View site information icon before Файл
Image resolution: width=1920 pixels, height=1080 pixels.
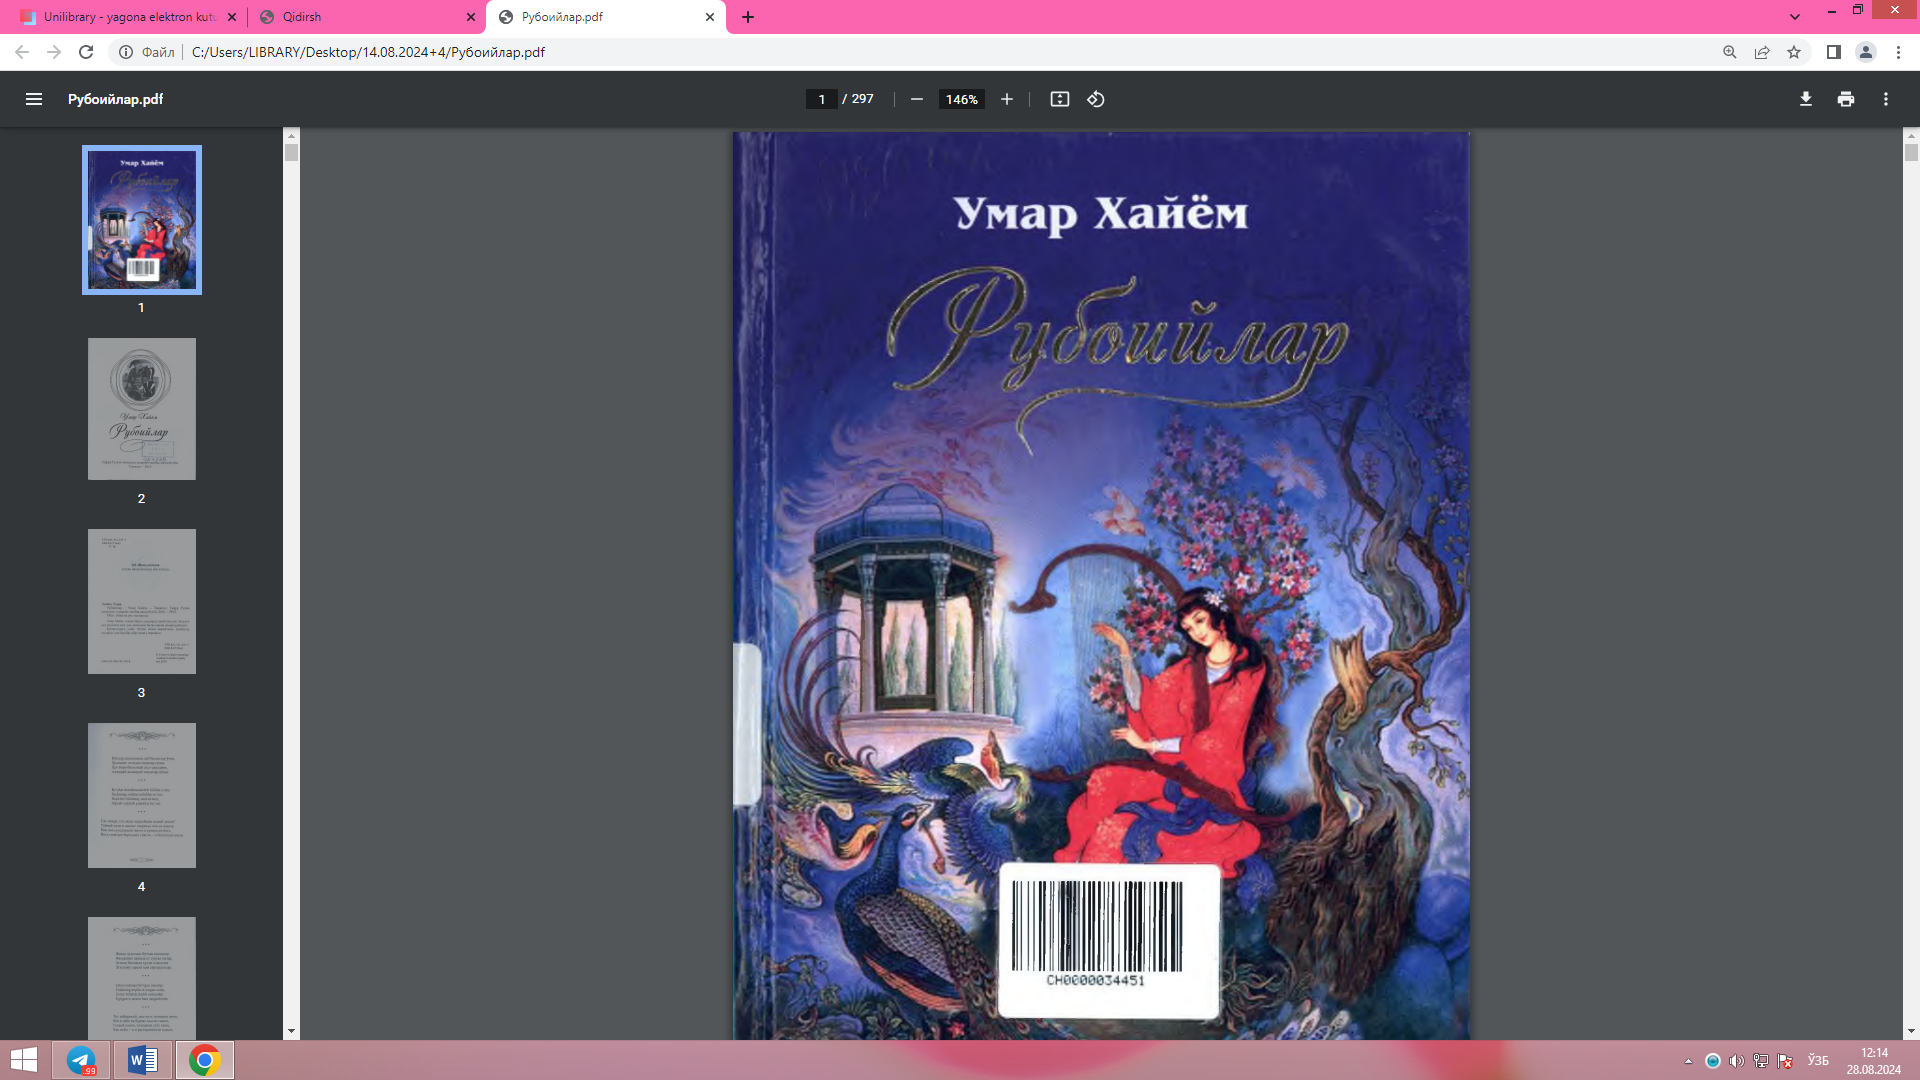(126, 52)
